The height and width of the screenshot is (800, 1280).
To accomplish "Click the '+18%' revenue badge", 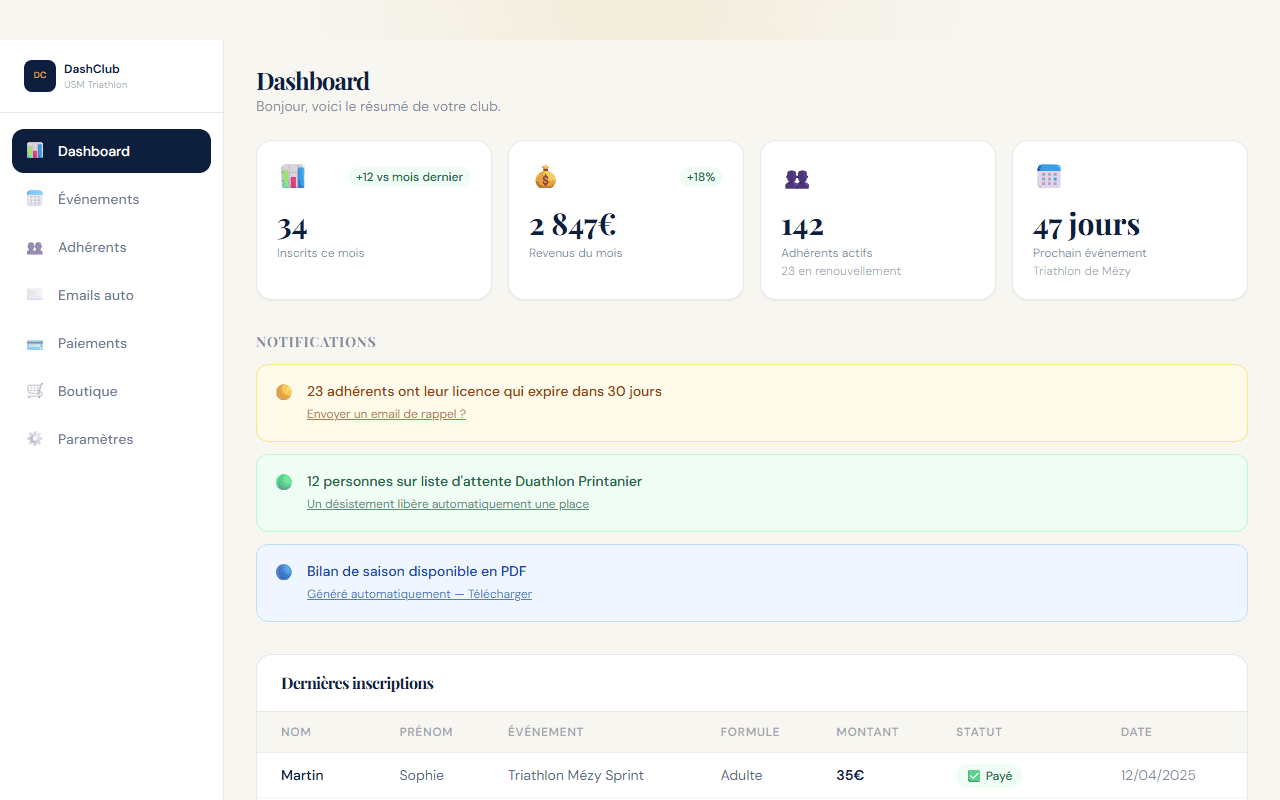I will [701, 177].
